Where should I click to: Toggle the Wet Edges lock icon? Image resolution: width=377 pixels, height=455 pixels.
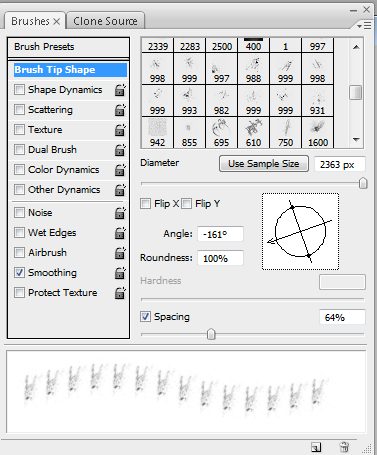[120, 233]
